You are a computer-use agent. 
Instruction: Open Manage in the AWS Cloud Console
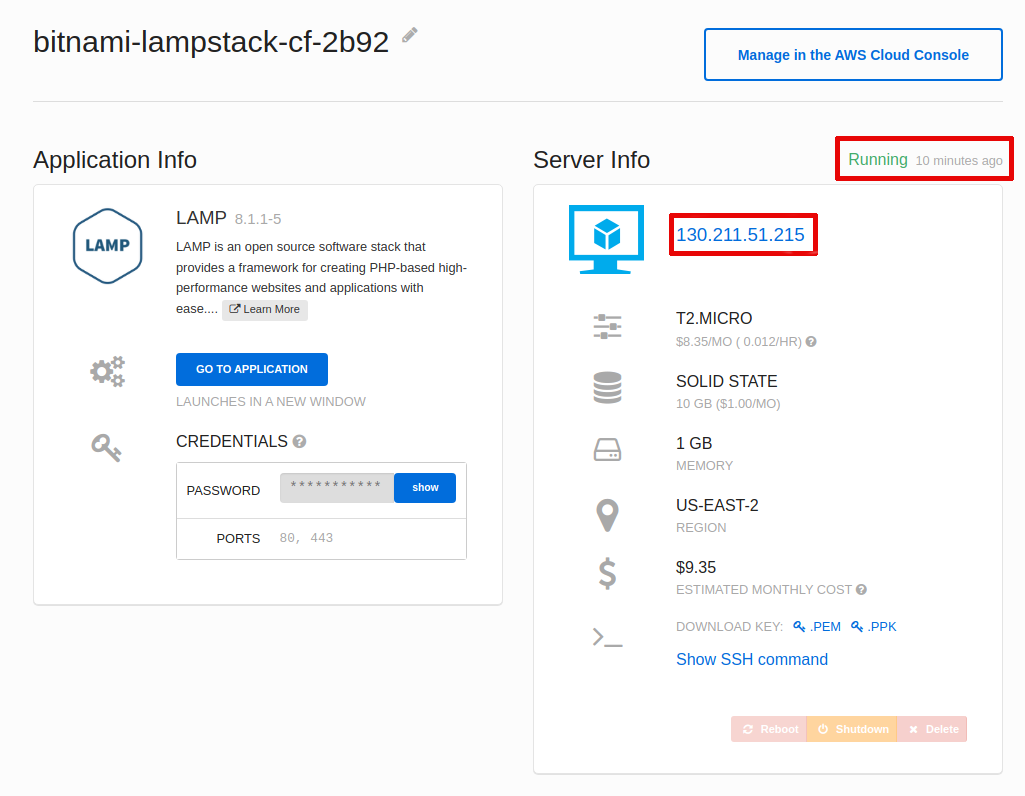[853, 55]
